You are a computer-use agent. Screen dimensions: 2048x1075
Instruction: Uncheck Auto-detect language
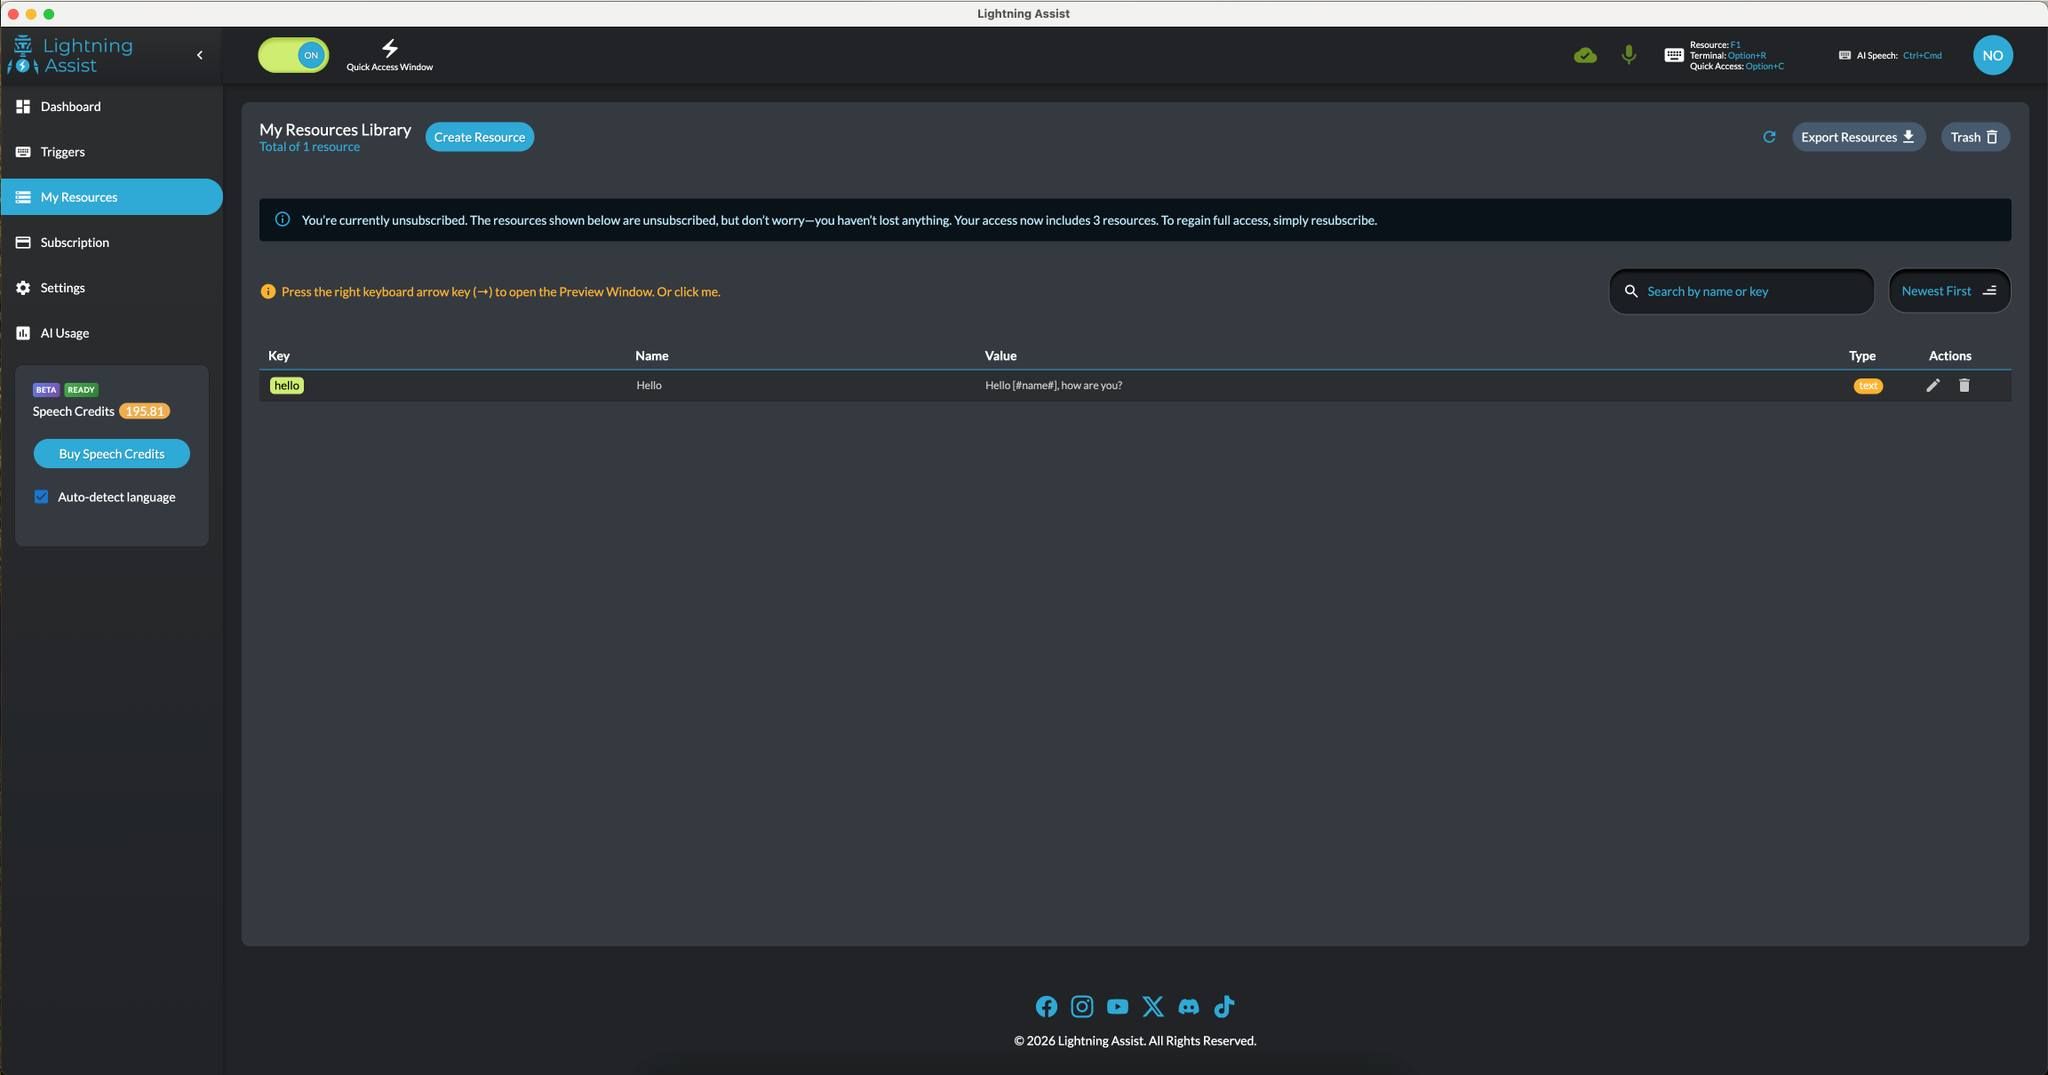pyautogui.click(x=41, y=496)
